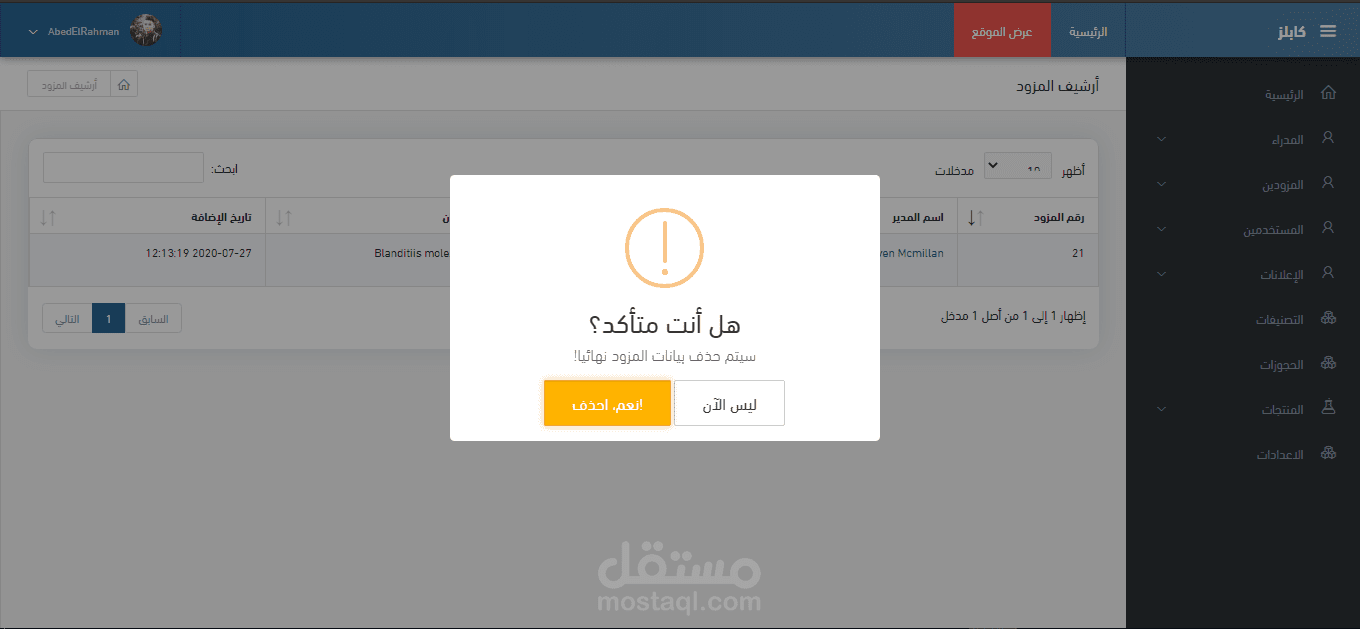The height and width of the screenshot is (629, 1360).
Task: Focus the ابحث search field
Action: (123, 168)
